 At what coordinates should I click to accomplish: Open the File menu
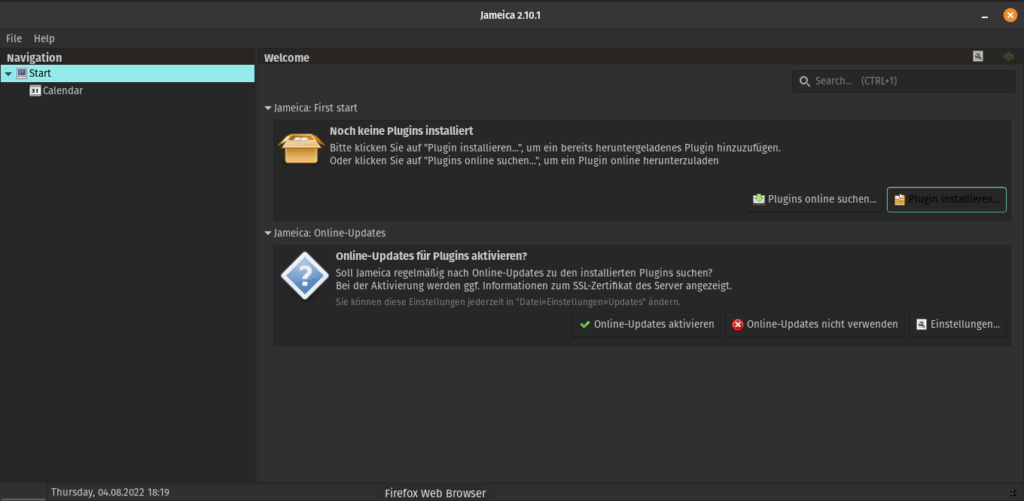coord(14,39)
